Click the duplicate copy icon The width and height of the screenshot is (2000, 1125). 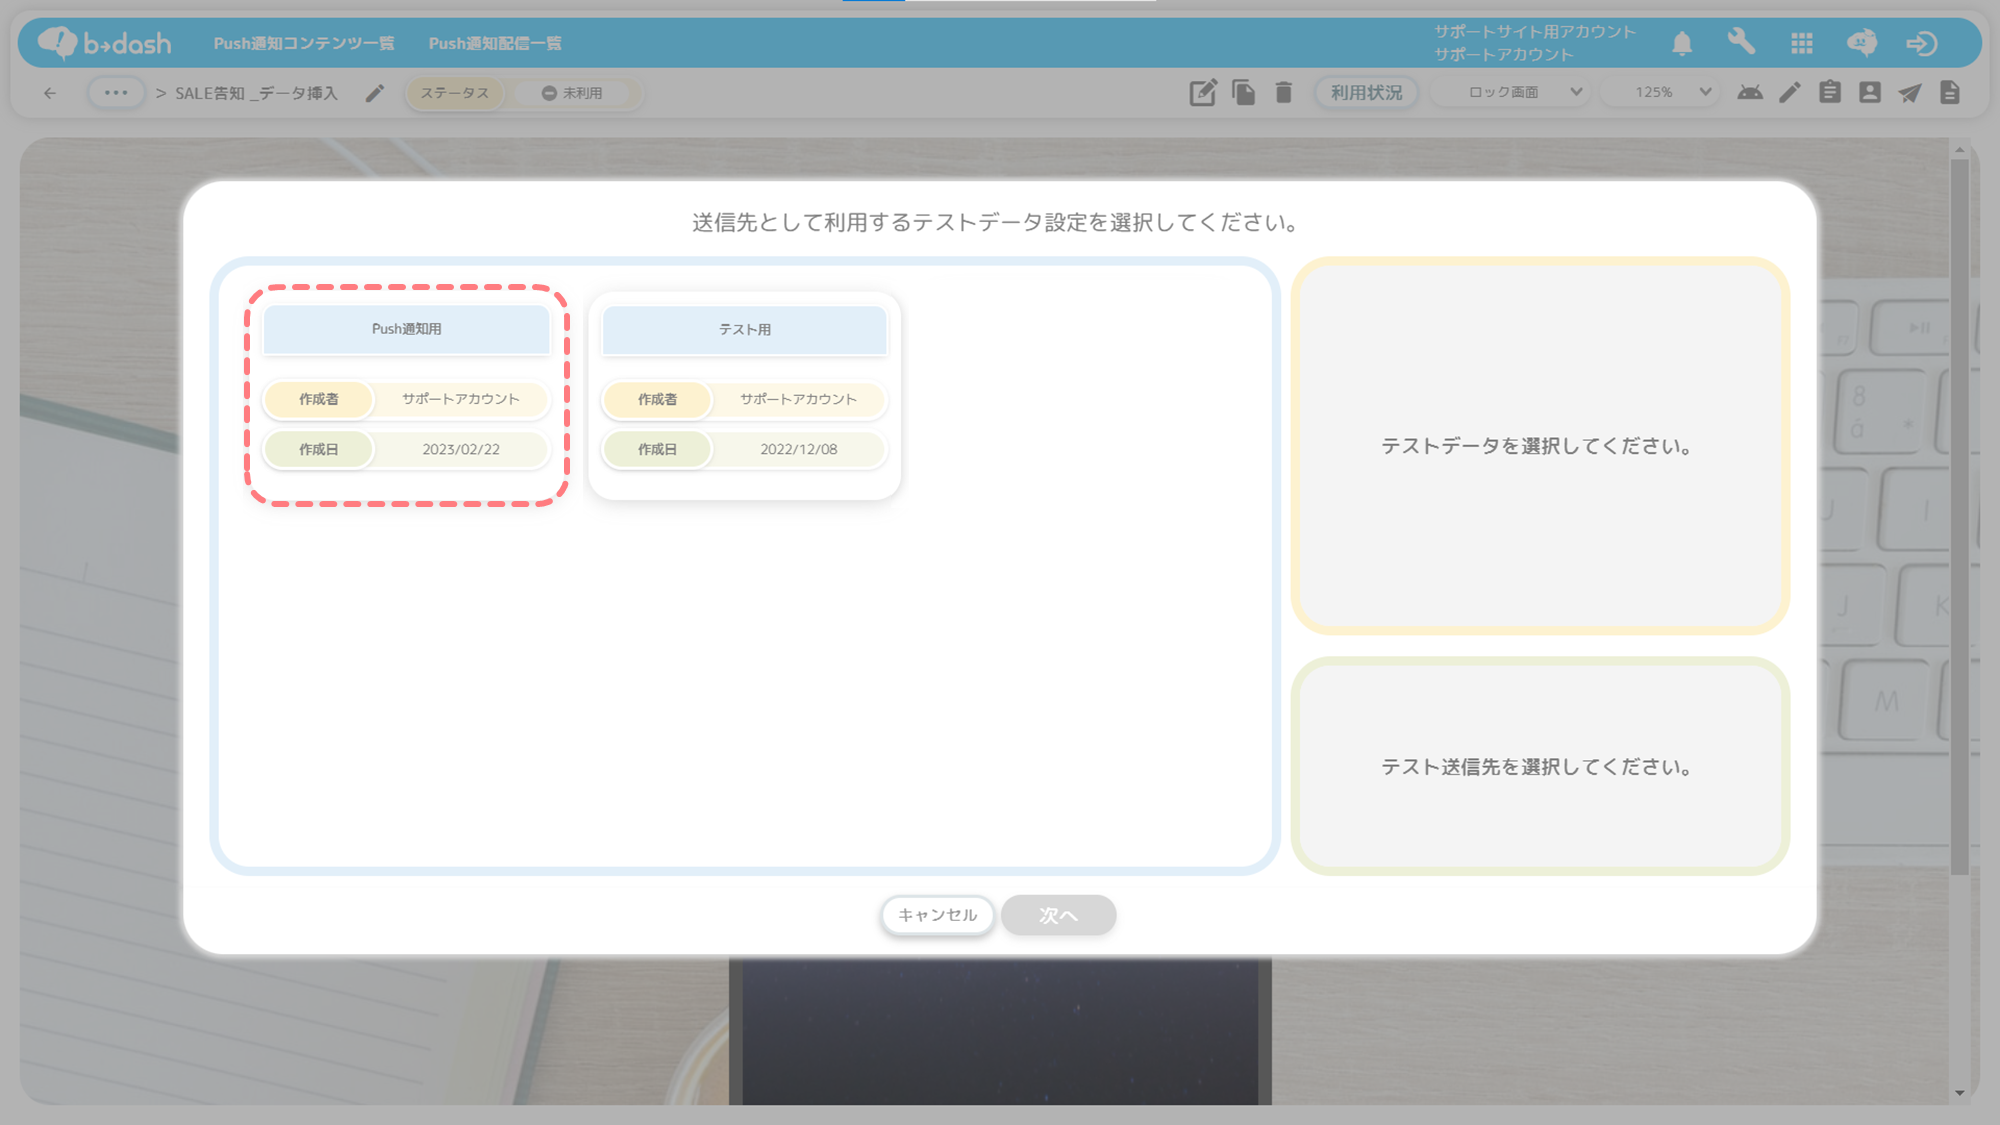(x=1243, y=93)
